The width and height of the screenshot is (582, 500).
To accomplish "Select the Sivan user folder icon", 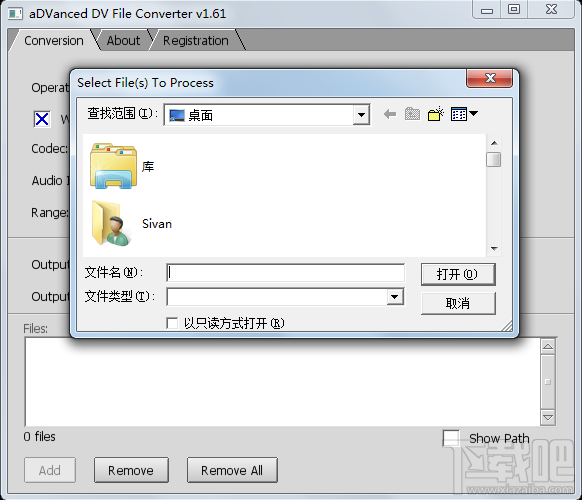I will pyautogui.click(x=111, y=223).
